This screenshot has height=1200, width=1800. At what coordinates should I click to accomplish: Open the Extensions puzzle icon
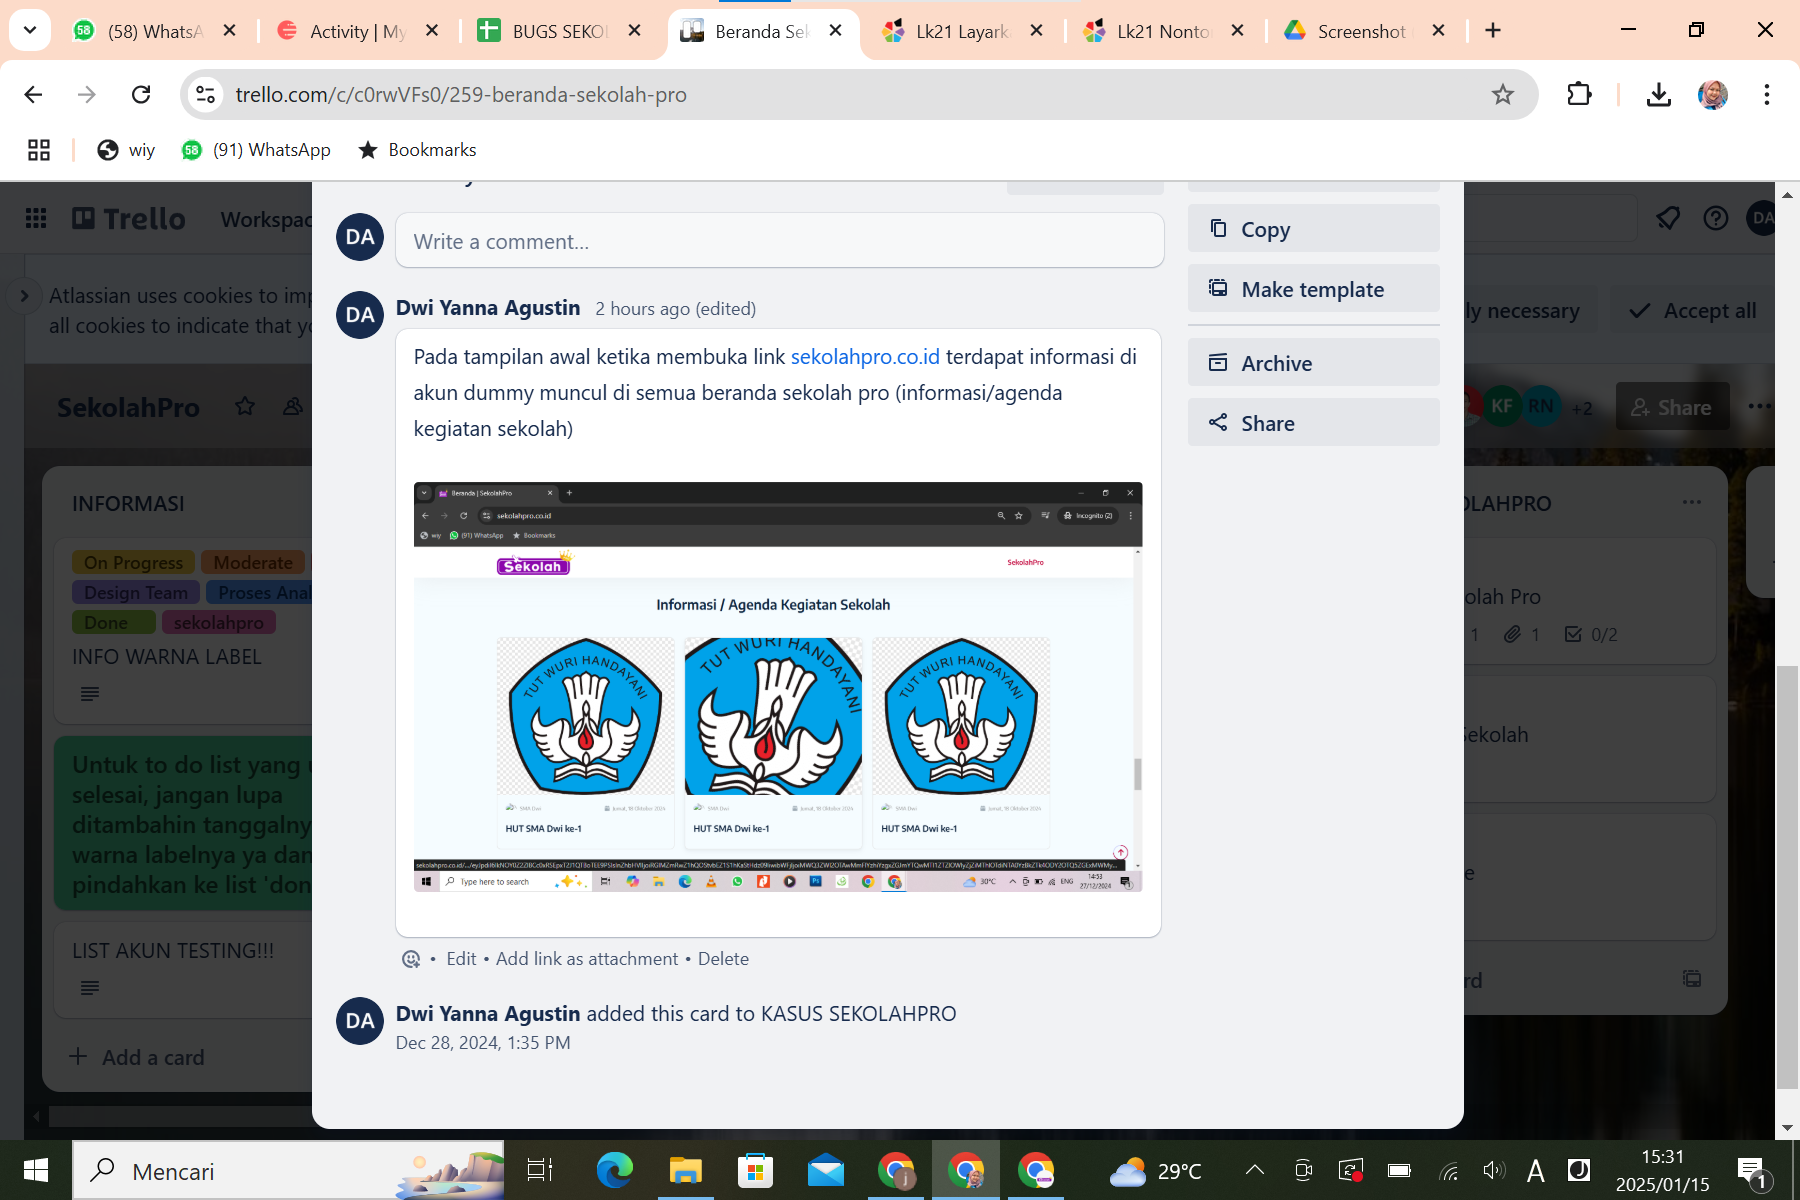coord(1579,95)
